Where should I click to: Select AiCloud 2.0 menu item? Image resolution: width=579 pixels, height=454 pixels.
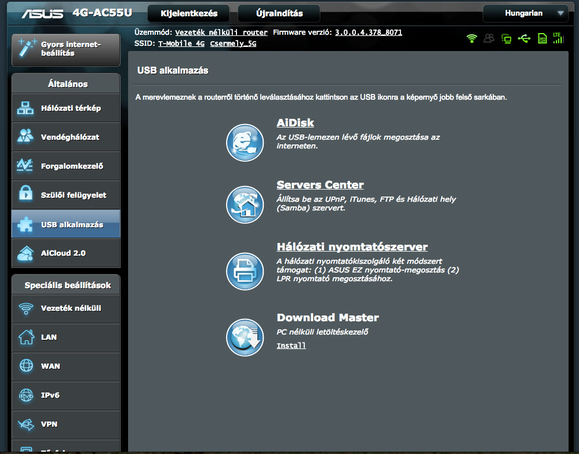66,253
